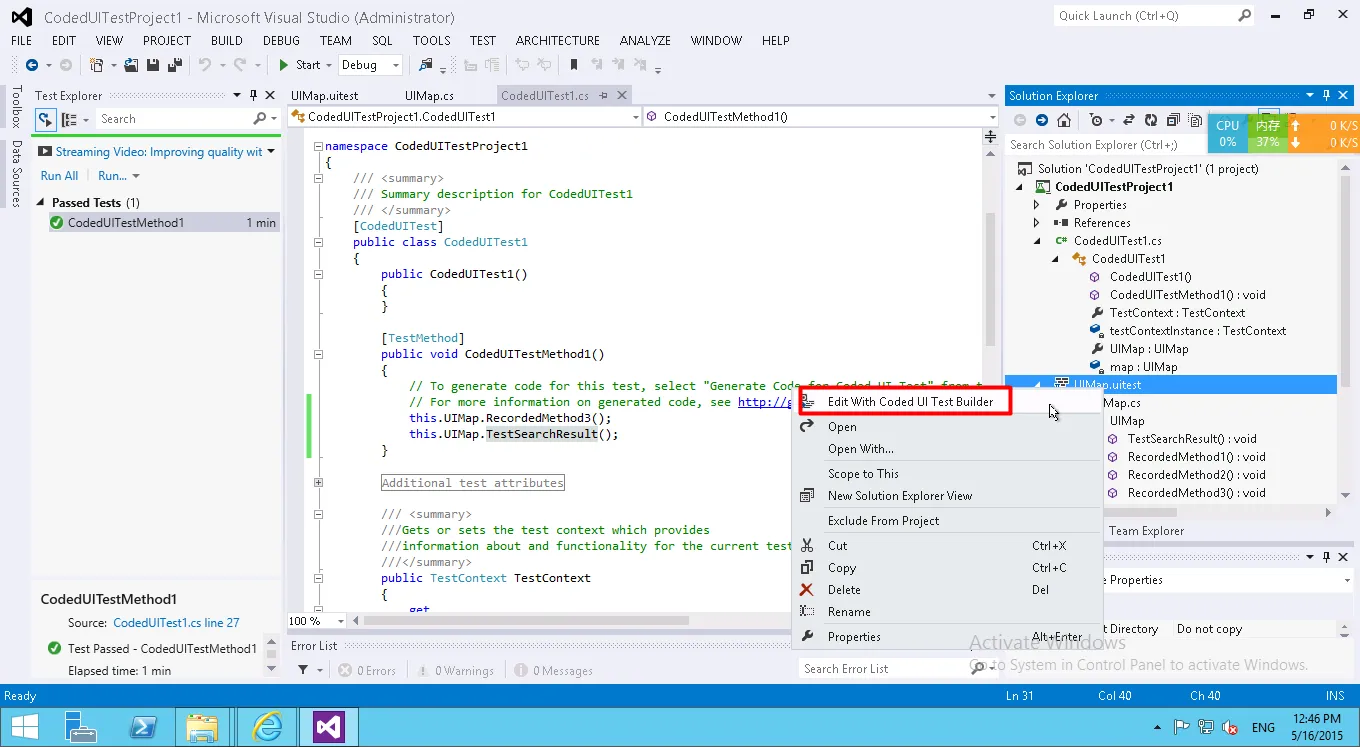
Task: Expand the Properties node in Solution Explorer
Action: coord(1037,205)
